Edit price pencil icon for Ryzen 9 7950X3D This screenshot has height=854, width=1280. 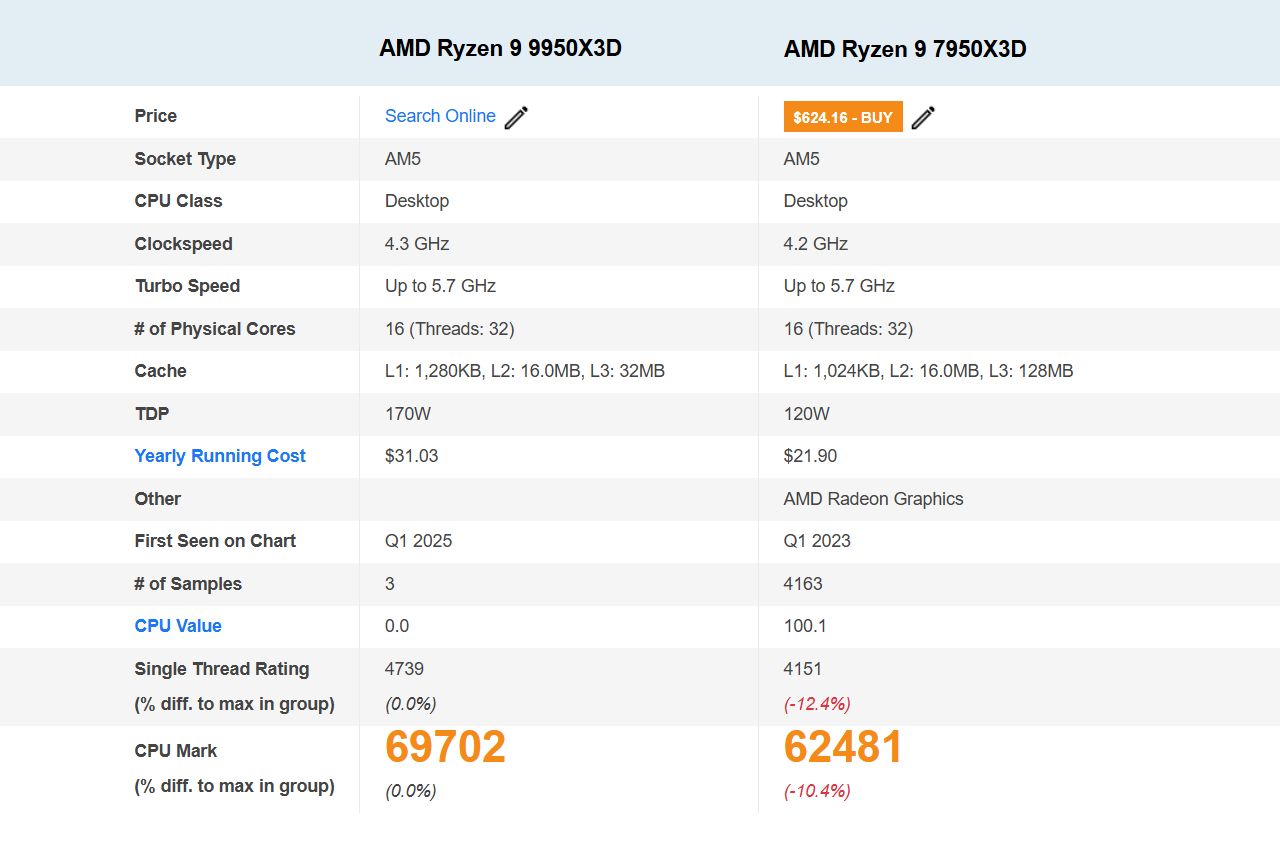click(923, 117)
